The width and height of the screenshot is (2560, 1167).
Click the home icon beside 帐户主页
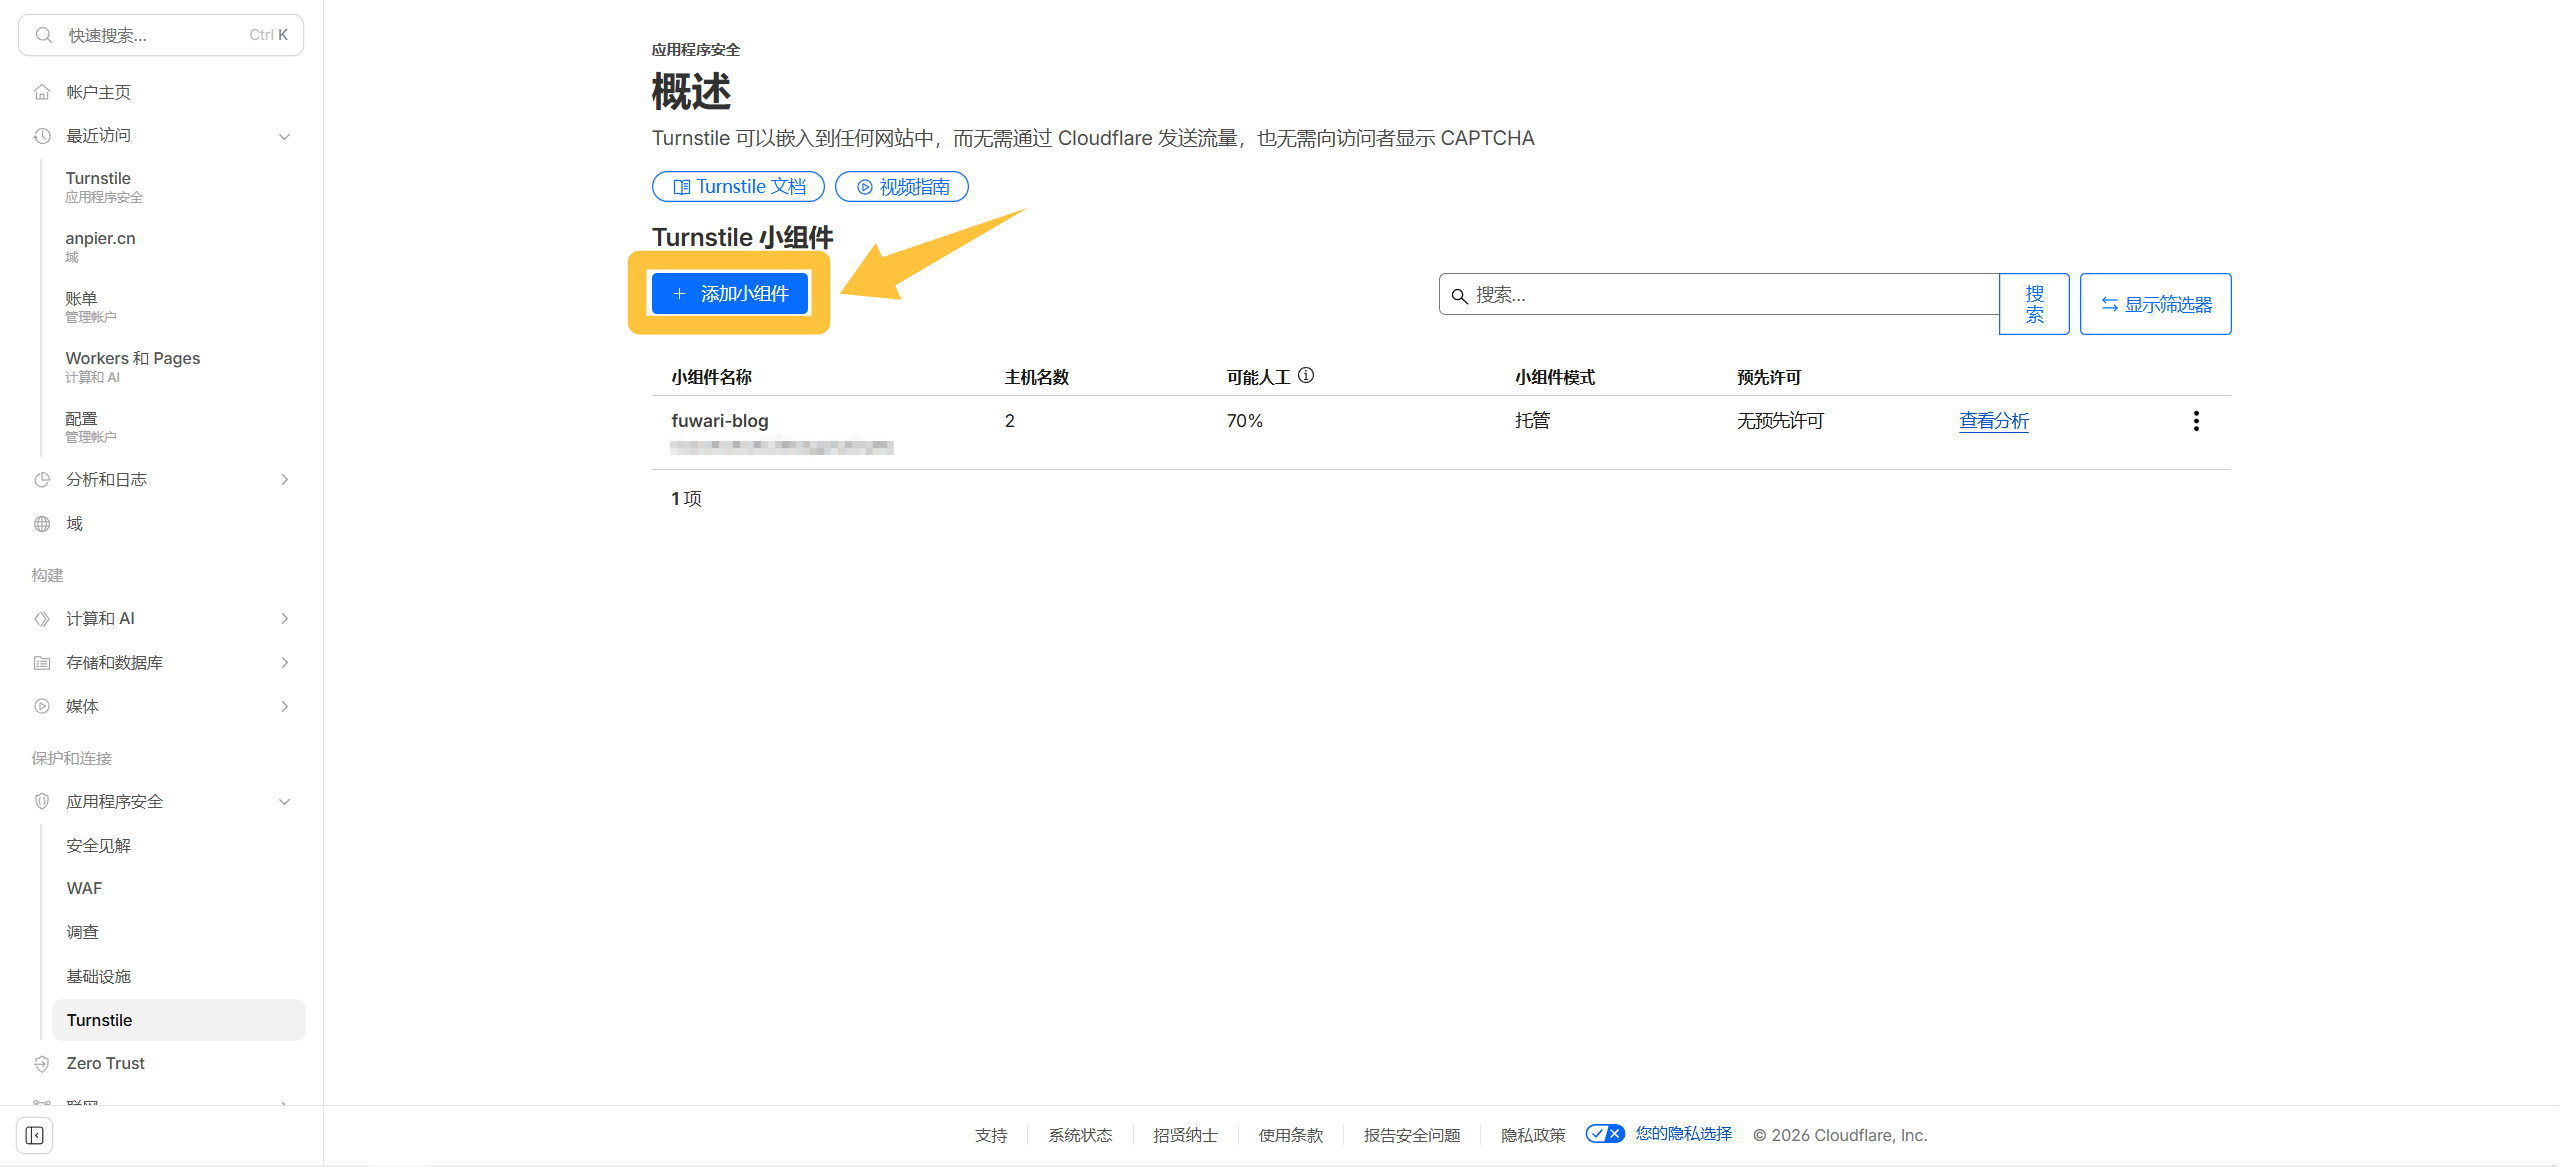(42, 92)
